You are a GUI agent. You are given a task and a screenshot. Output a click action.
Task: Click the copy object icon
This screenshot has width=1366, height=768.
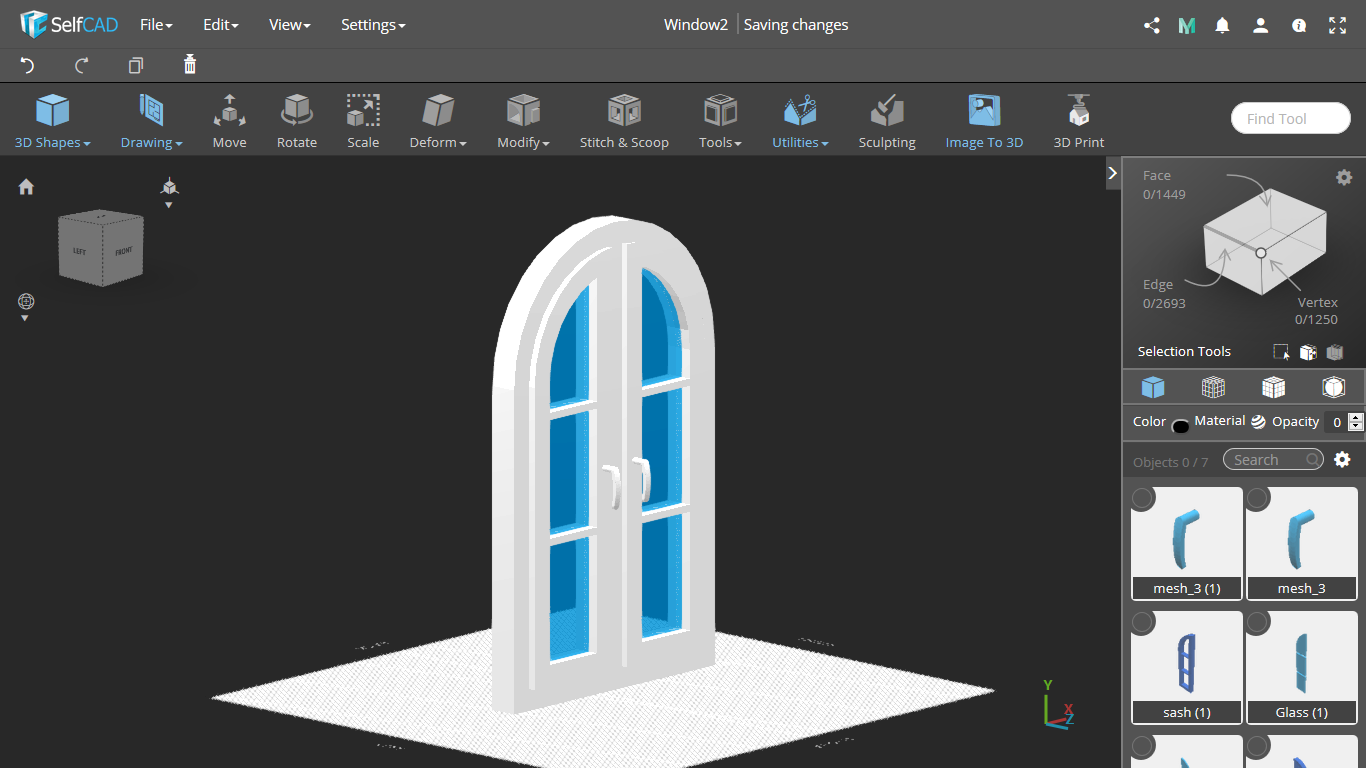pyautogui.click(x=136, y=65)
